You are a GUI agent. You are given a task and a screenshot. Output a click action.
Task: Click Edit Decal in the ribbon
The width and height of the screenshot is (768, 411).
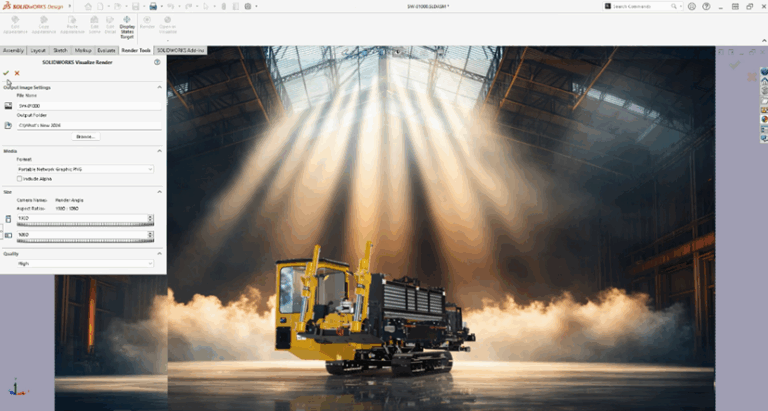click(x=110, y=25)
